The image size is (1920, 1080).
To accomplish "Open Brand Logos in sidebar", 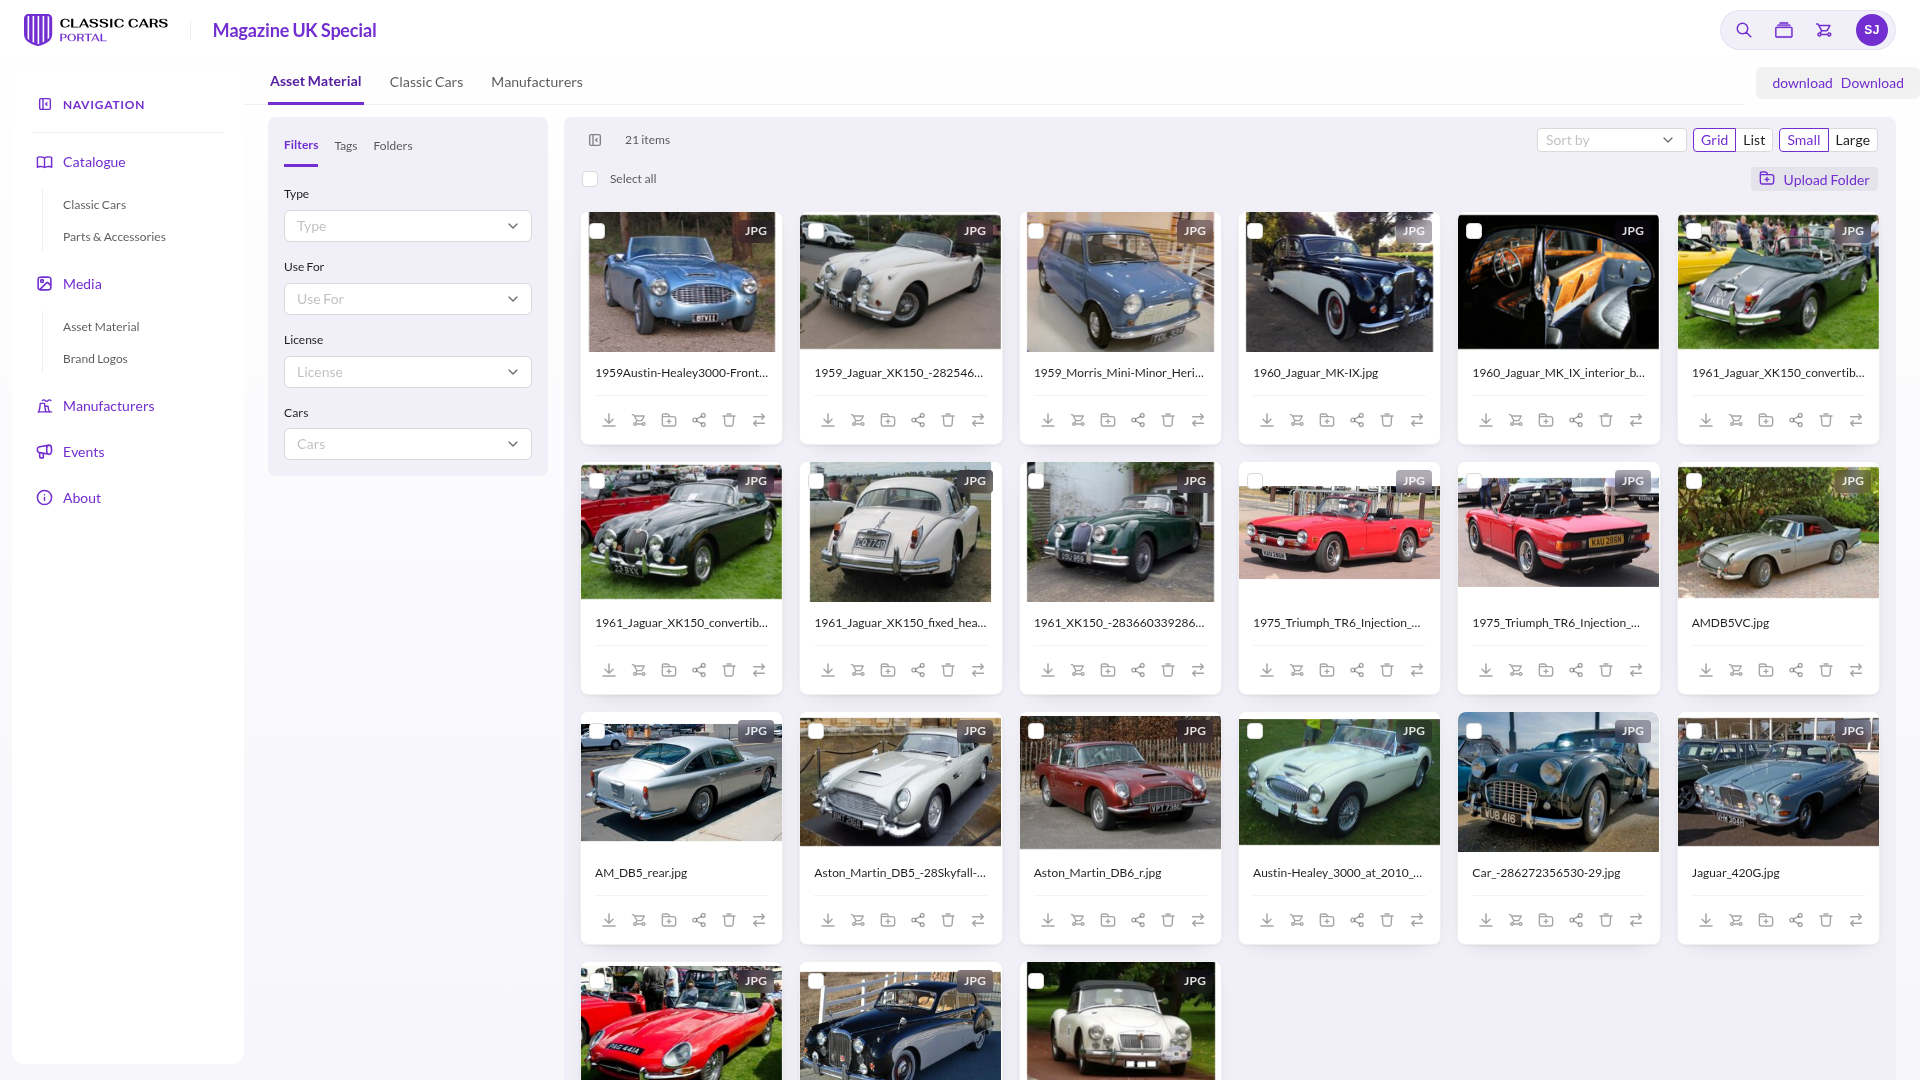I will coord(95,359).
